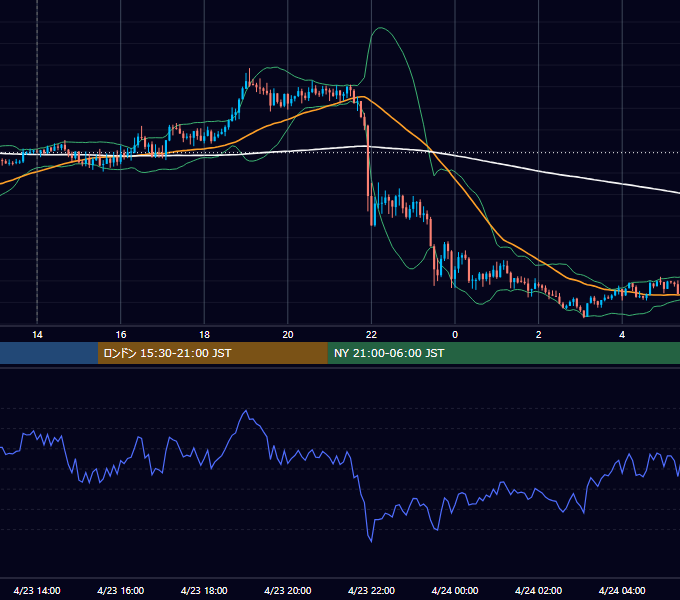Click the candlestick high near 19:00
680x600 pixels.
249,69
